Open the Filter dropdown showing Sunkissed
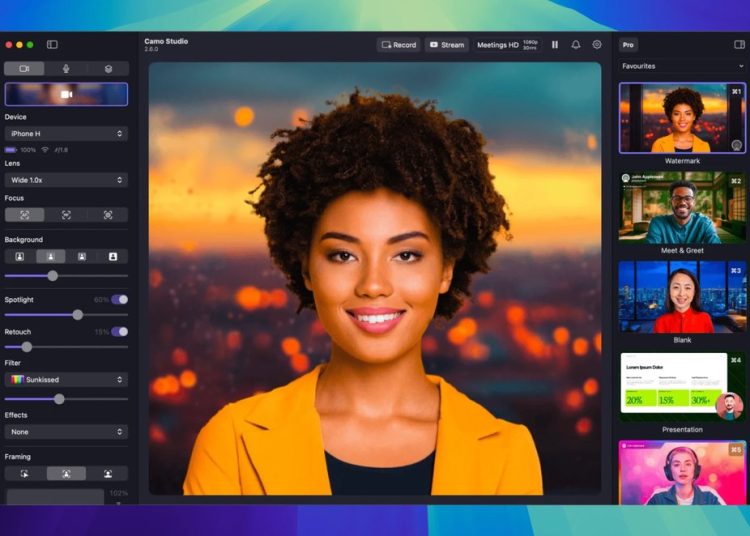The height and width of the screenshot is (536, 750). click(66, 380)
